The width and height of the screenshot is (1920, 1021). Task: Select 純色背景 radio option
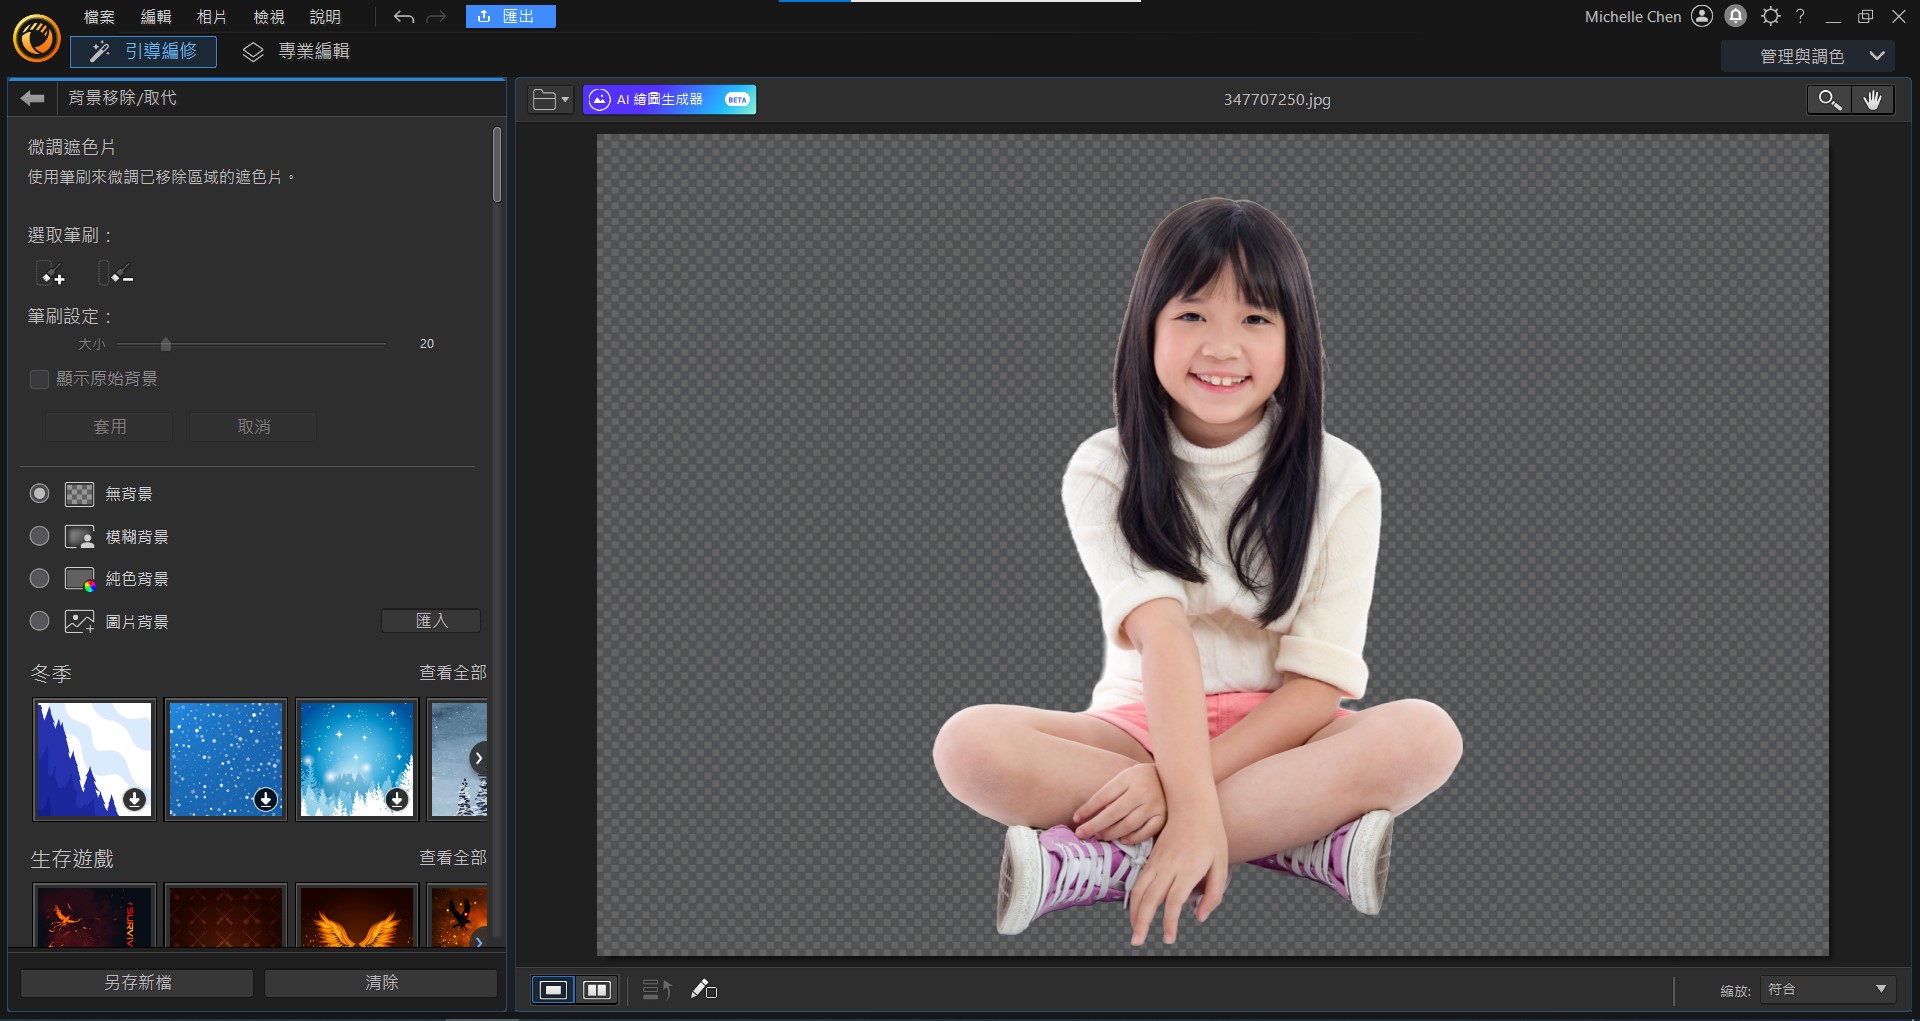(39, 578)
